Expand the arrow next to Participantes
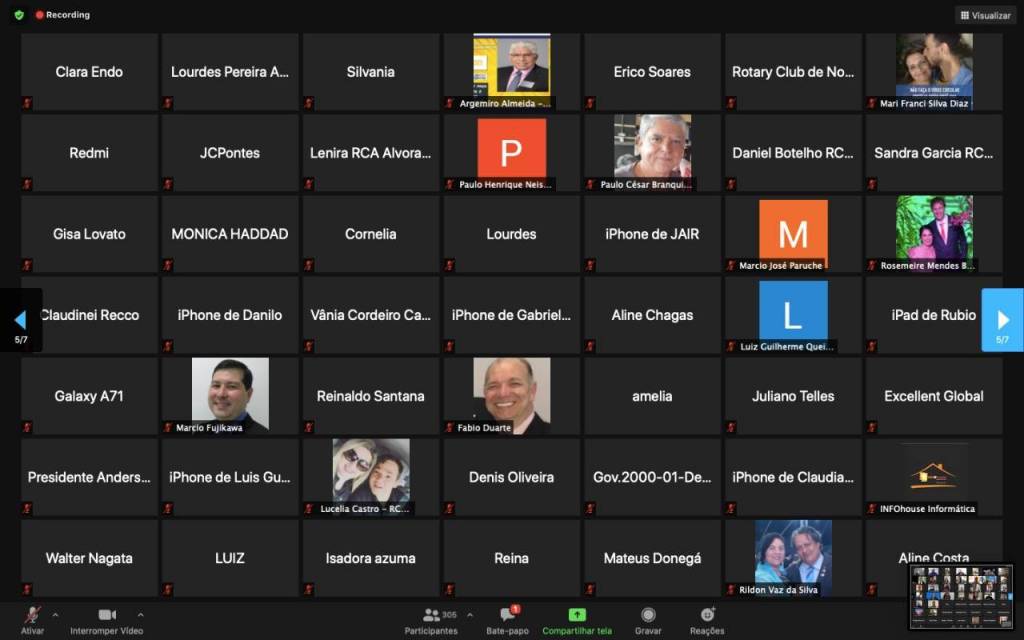 [470, 614]
